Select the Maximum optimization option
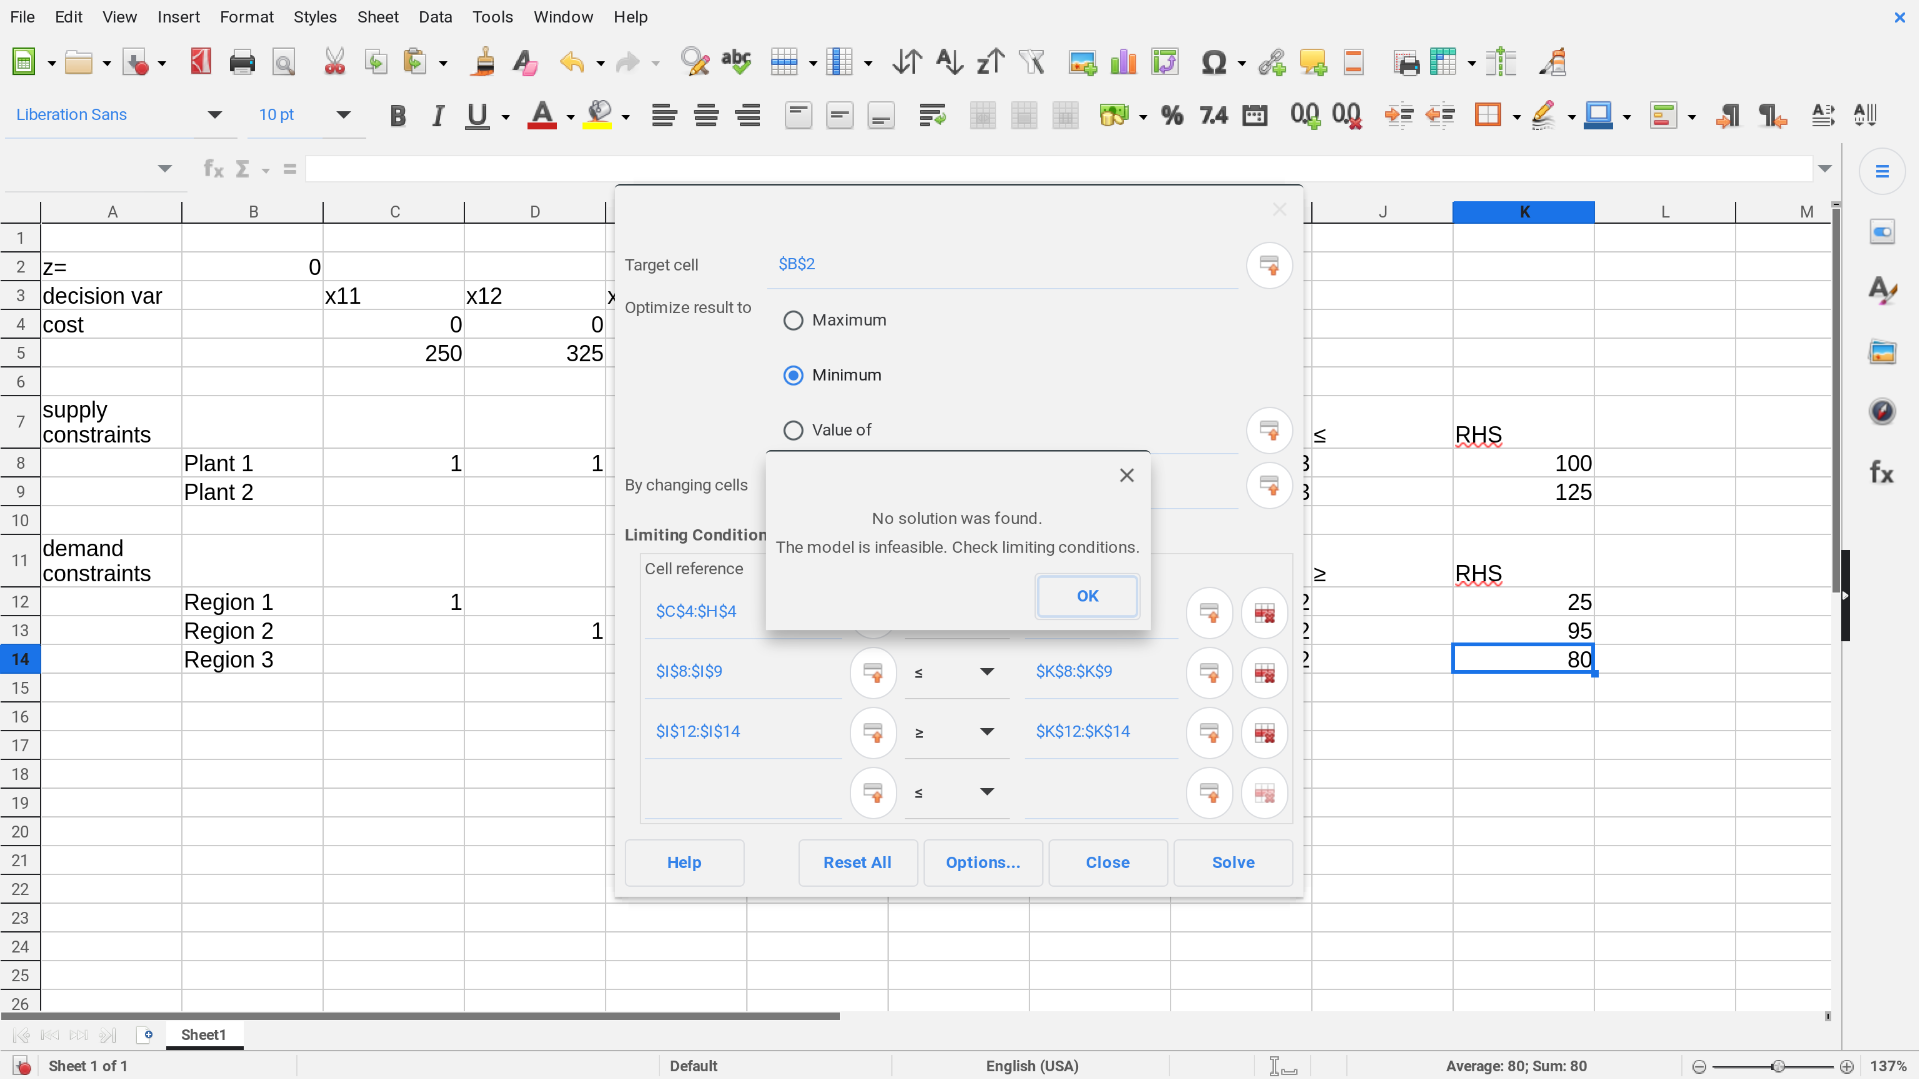The image size is (1919, 1079). pos(793,320)
